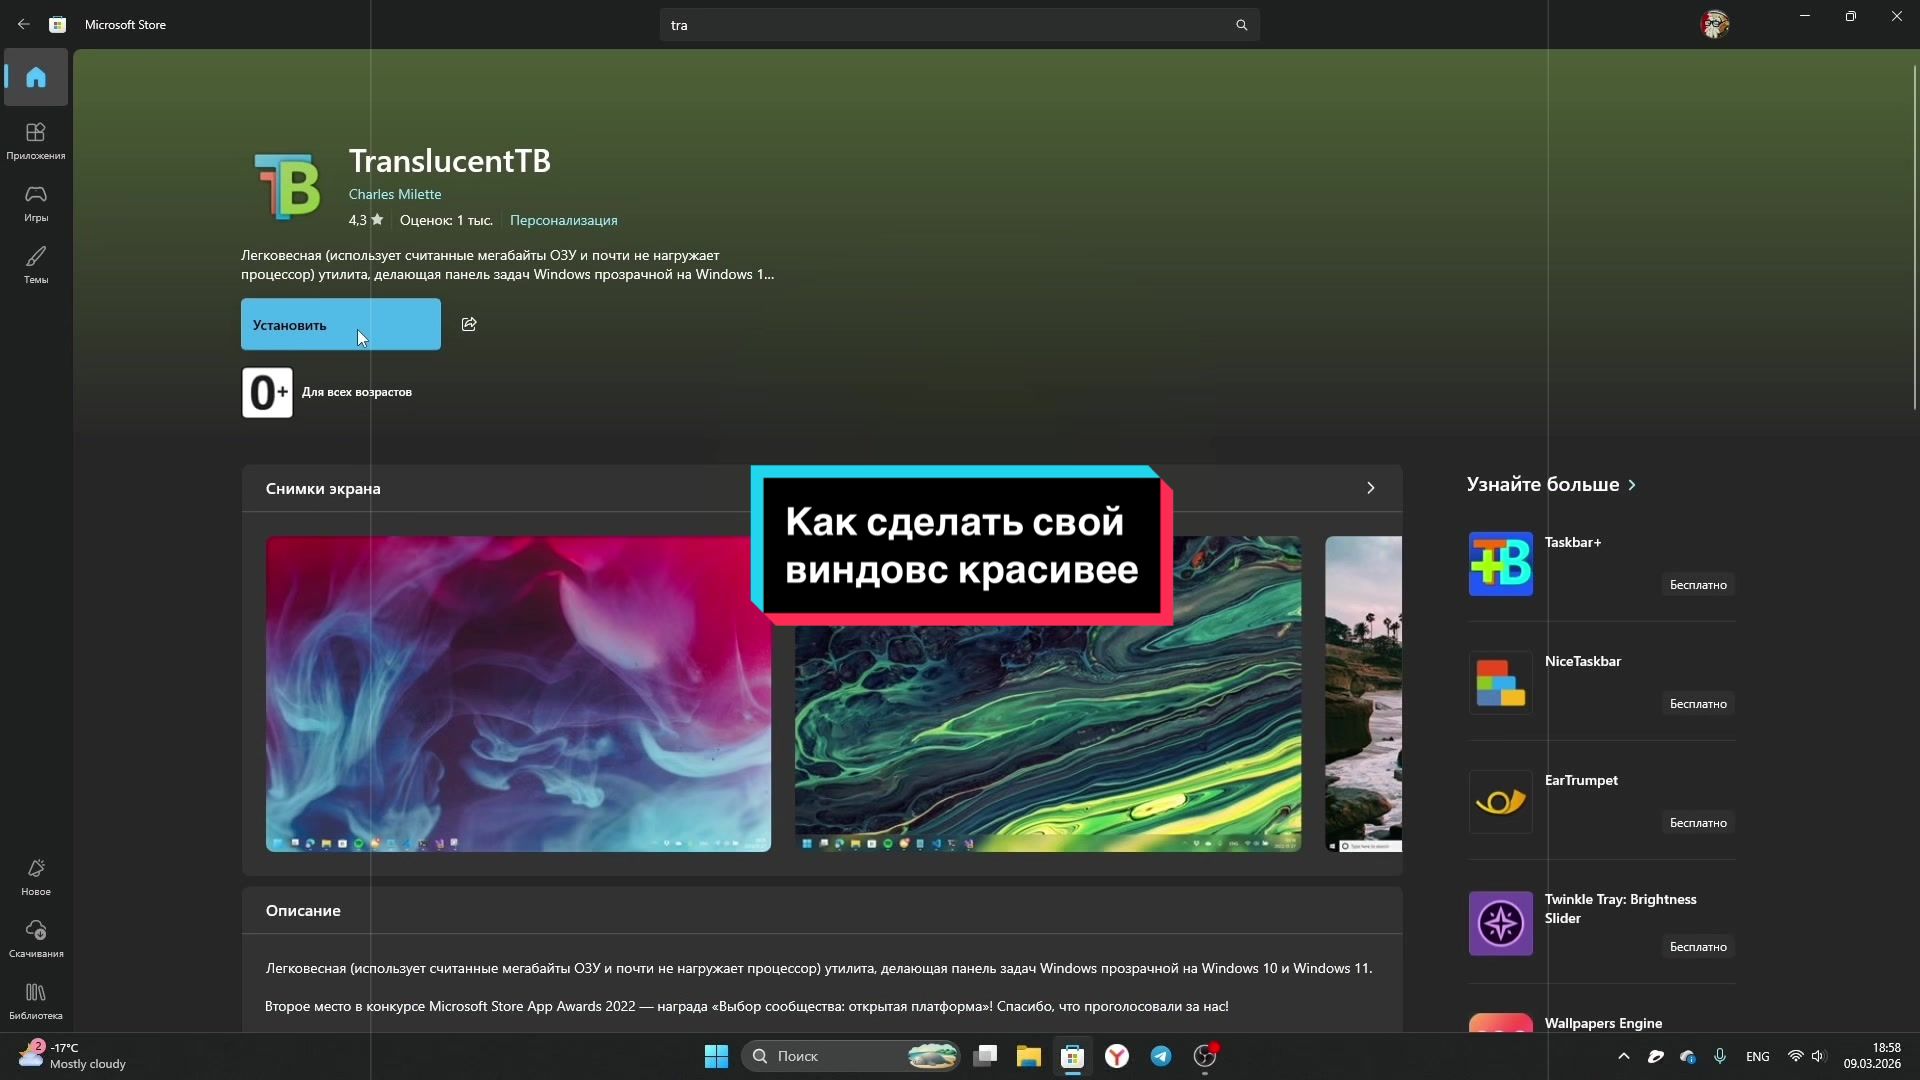Open the green marble screenshot
1920x1080 pixels.
click(1048, 694)
